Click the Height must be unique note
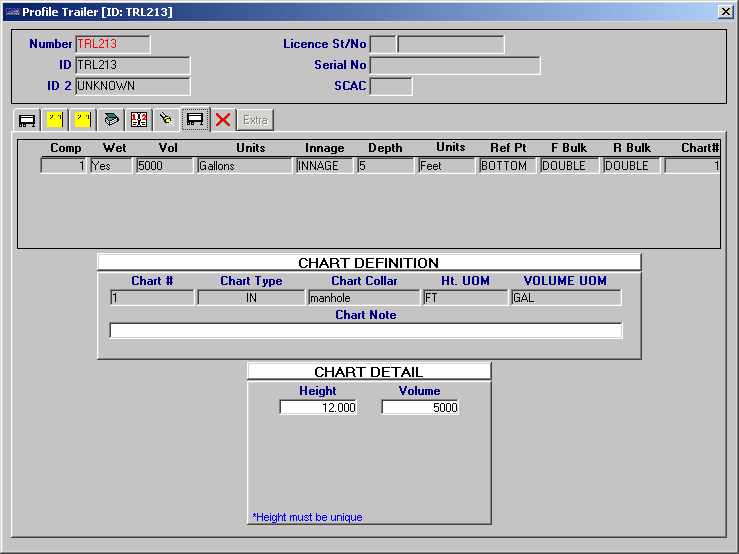 tap(307, 517)
